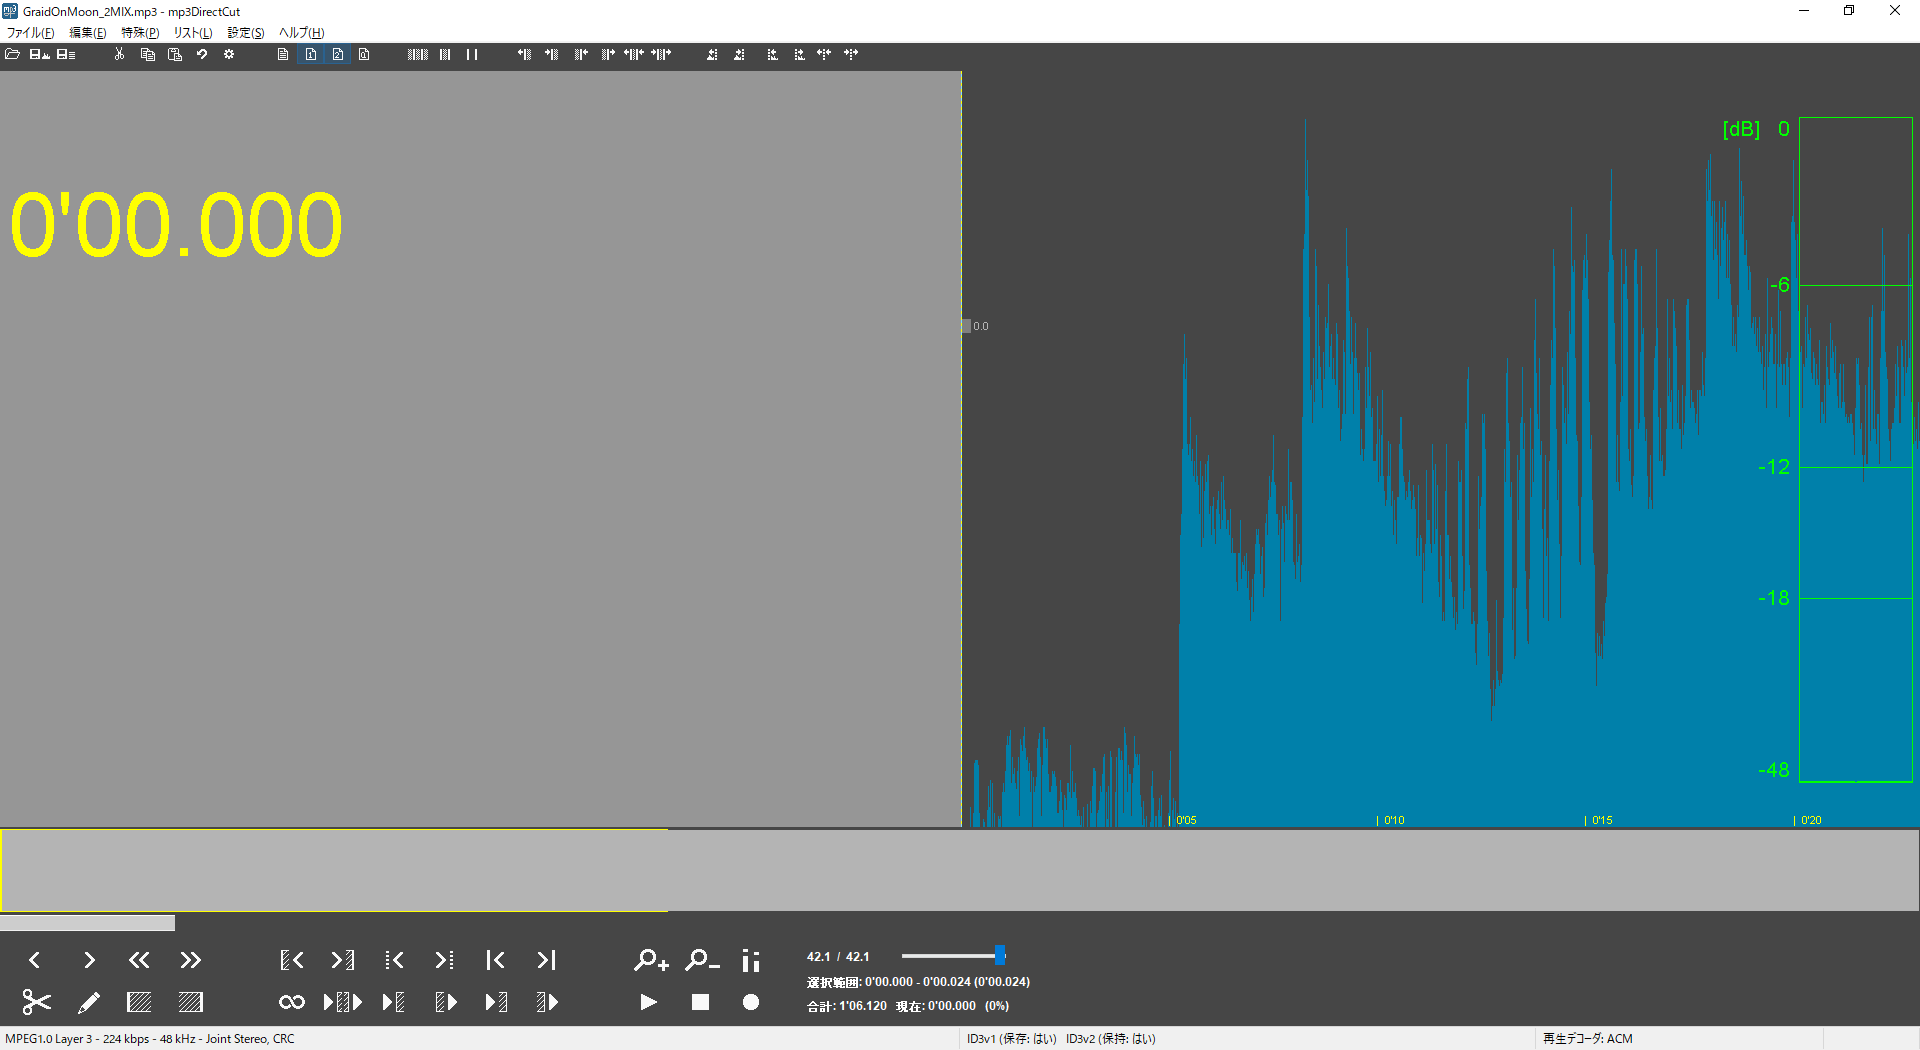Go to the track end with the right-chevron-bar button
Screen dimensions: 1920x1050
(546, 960)
